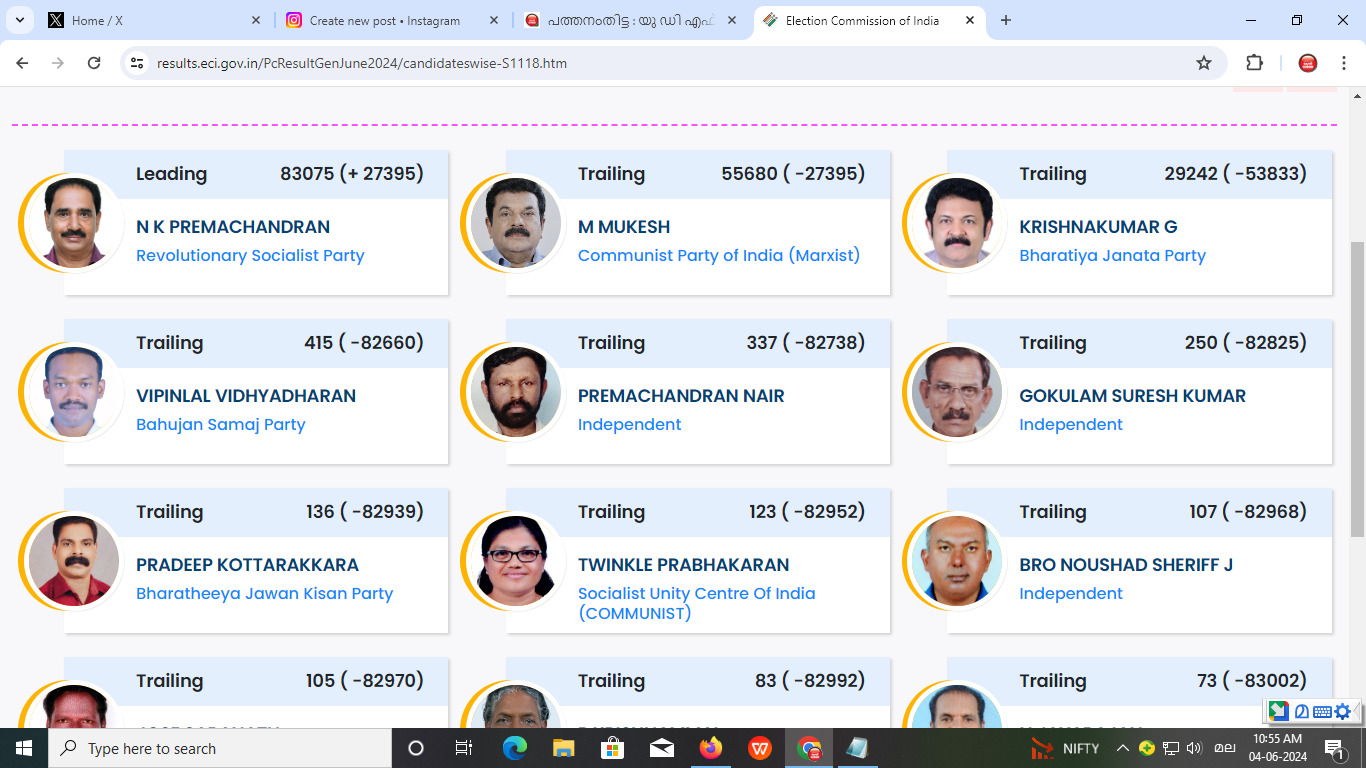Image resolution: width=1366 pixels, height=768 pixels.
Task: Open a new browser tab
Action: coord(1006,20)
